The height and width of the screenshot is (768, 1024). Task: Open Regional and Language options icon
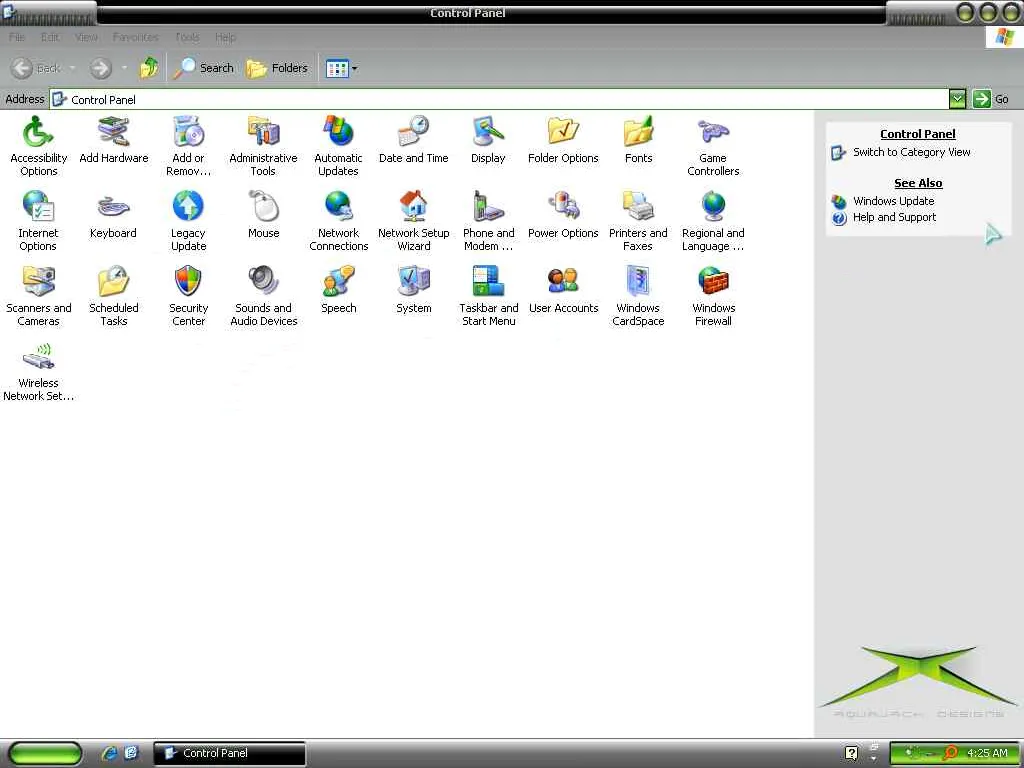(x=713, y=221)
